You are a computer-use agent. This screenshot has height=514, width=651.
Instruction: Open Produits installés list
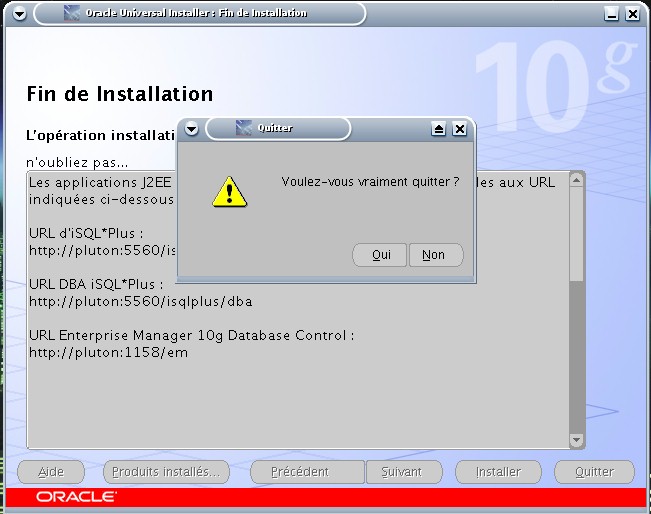166,472
